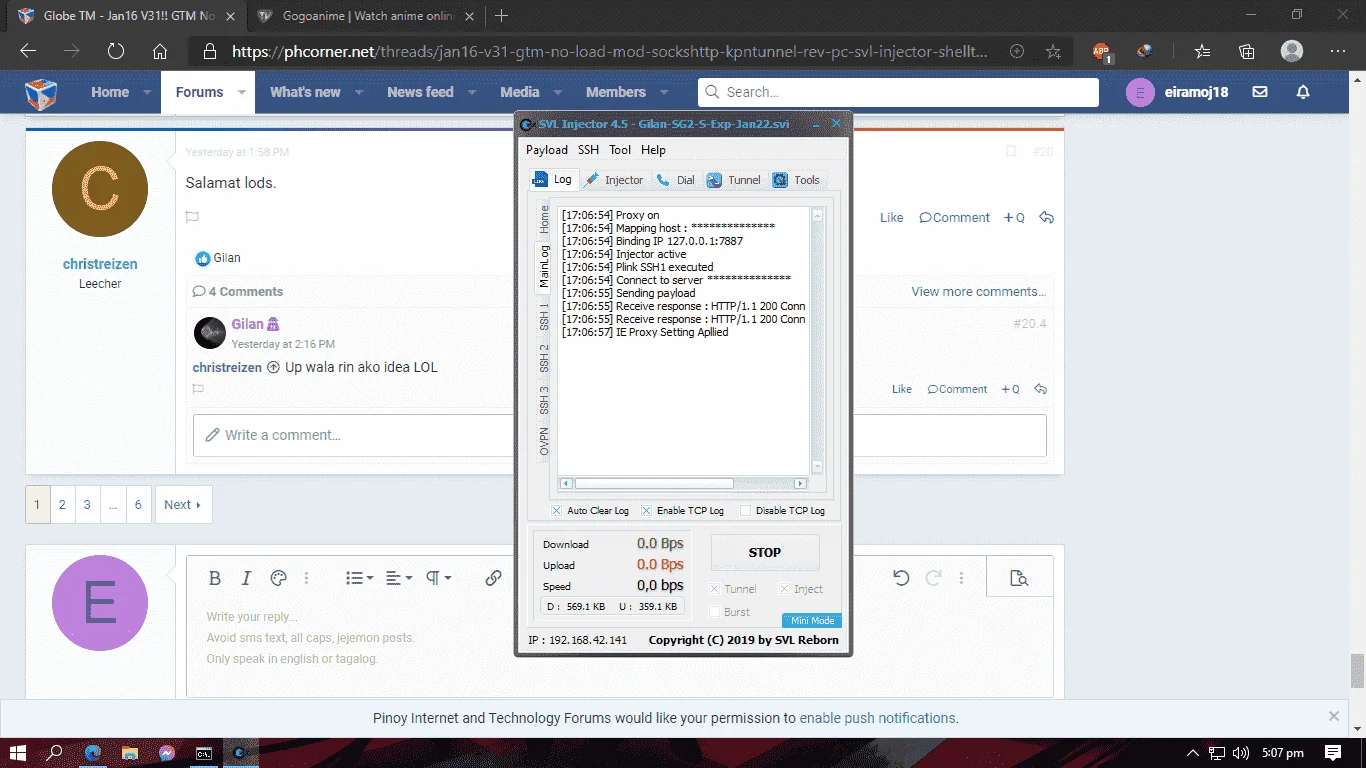
Task: Open Messenger from the Windows taskbar
Action: [166, 753]
